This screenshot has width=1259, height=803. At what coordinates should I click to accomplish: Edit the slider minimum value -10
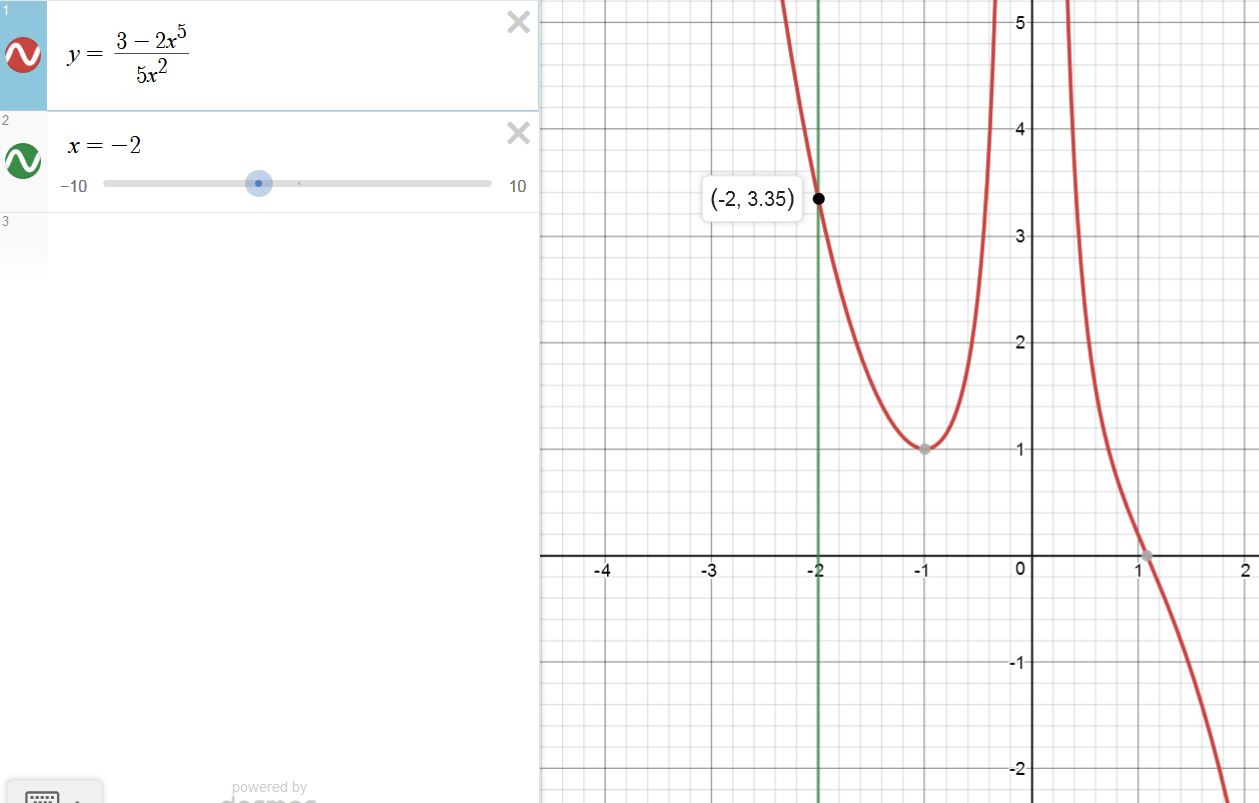click(x=73, y=187)
